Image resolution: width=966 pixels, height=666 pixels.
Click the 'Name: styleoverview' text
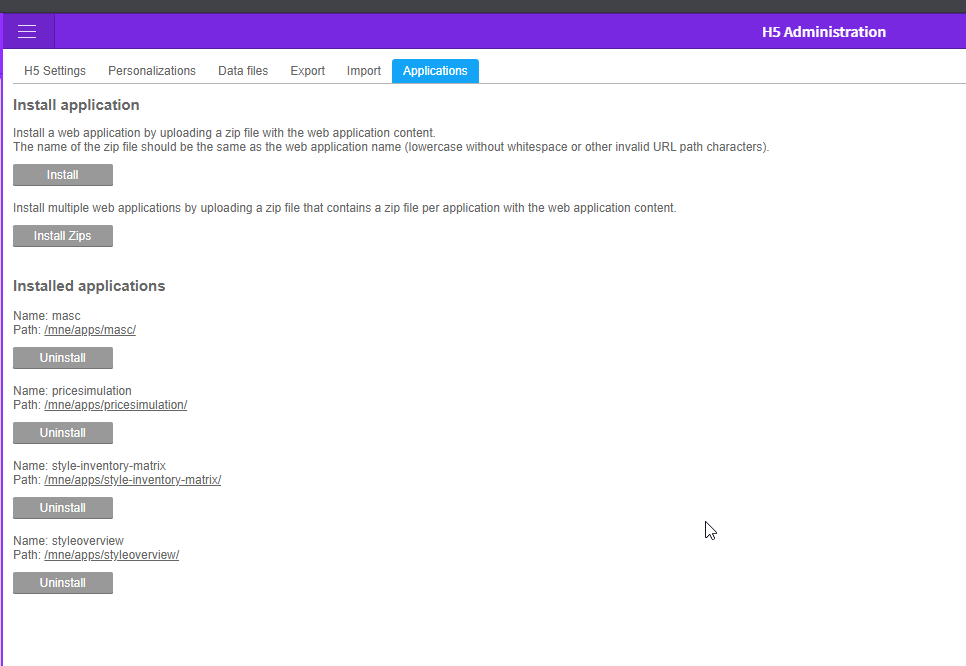68,541
